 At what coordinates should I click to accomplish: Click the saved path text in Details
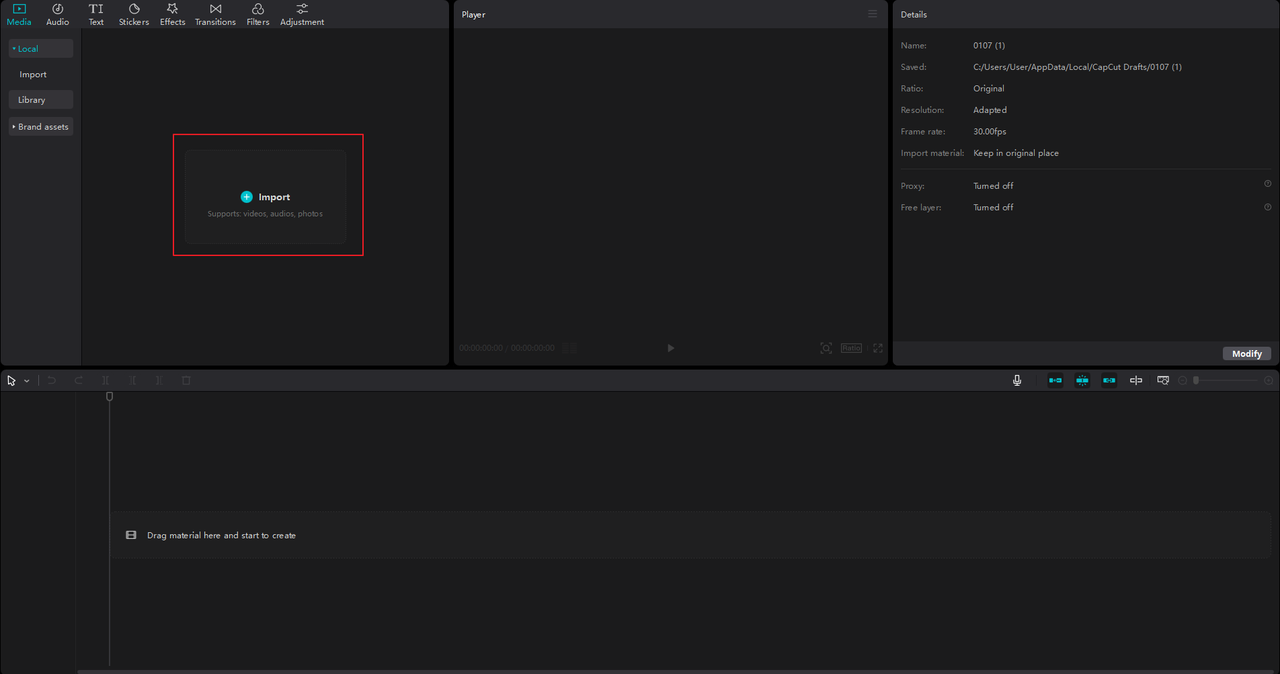coord(1078,67)
